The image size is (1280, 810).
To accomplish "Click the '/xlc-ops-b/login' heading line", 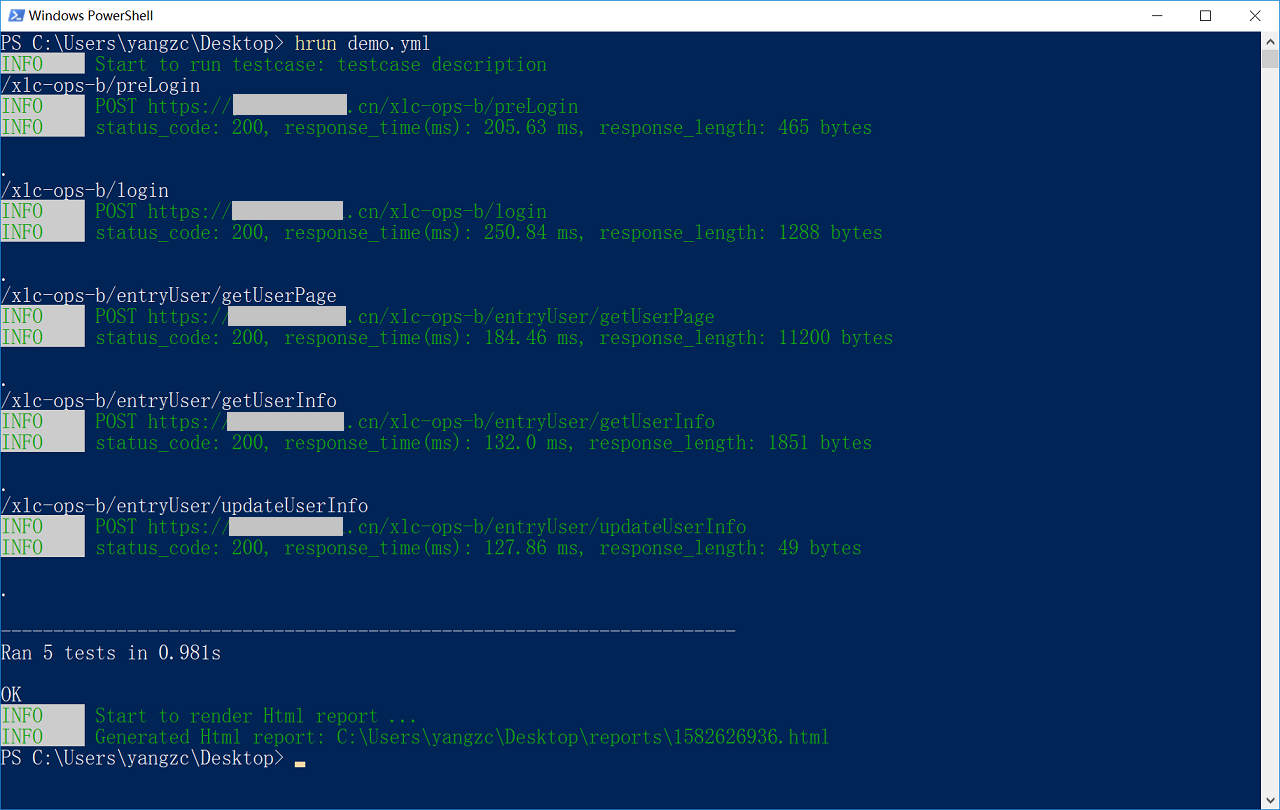I will pos(84,190).
